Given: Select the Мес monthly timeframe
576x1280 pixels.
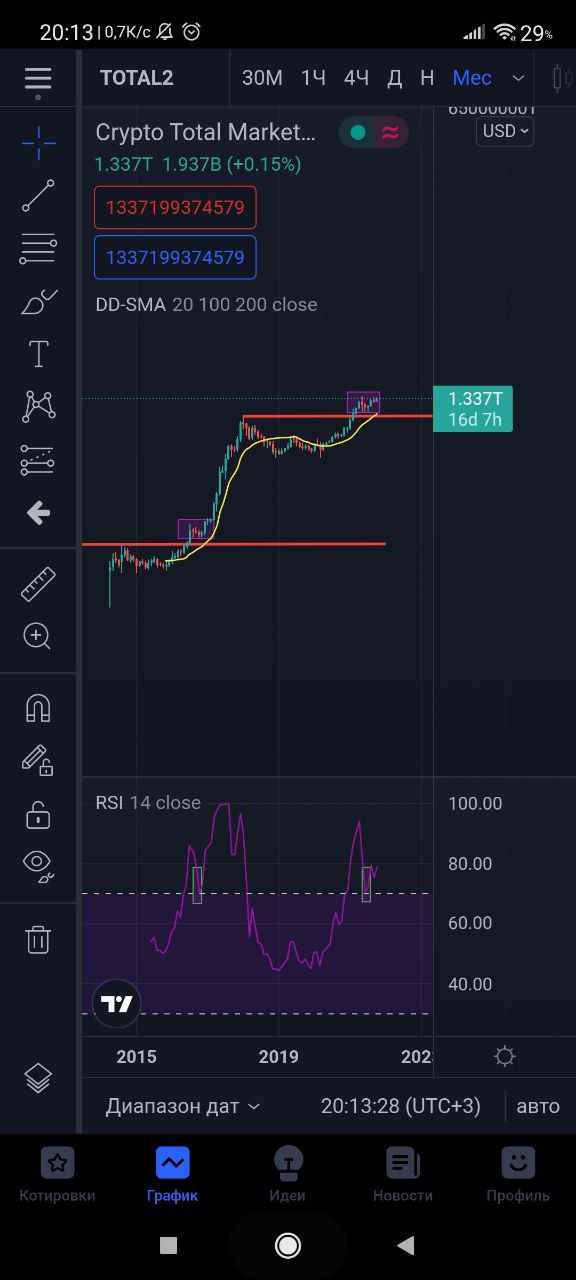Looking at the screenshot, I should [472, 78].
